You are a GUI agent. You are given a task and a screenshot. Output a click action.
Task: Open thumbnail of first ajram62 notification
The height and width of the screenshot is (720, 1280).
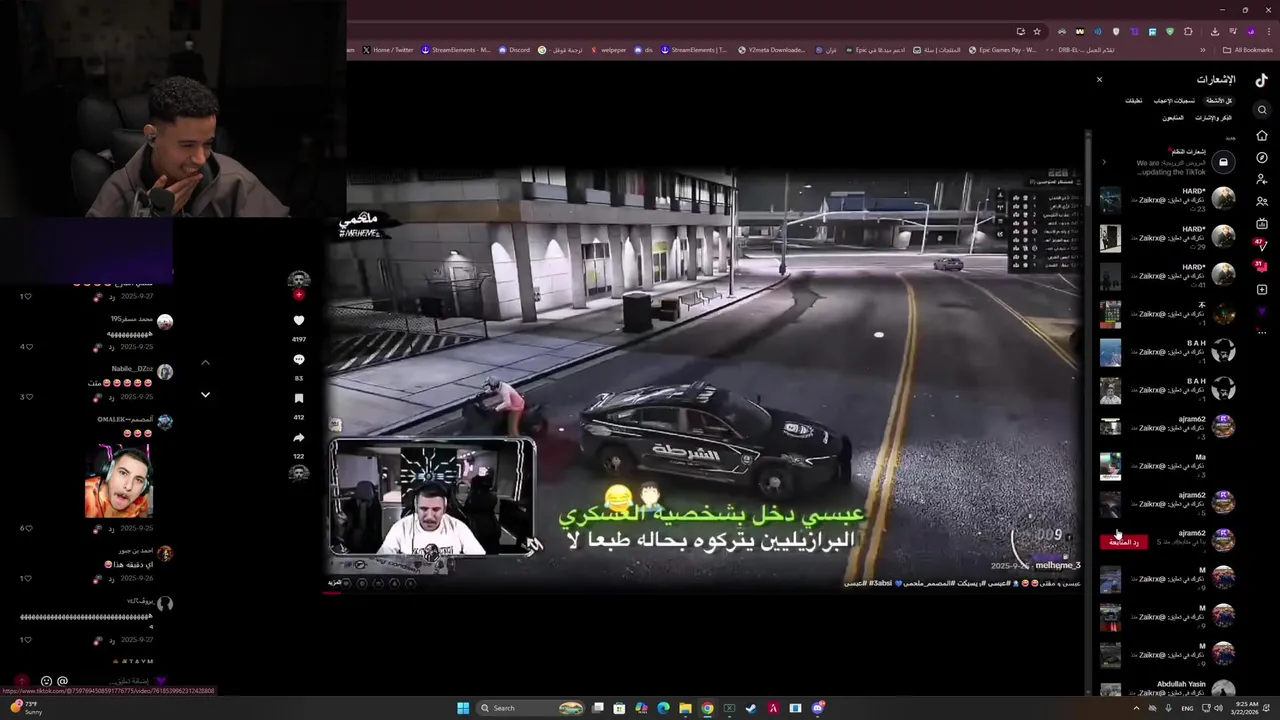[x=1110, y=428]
